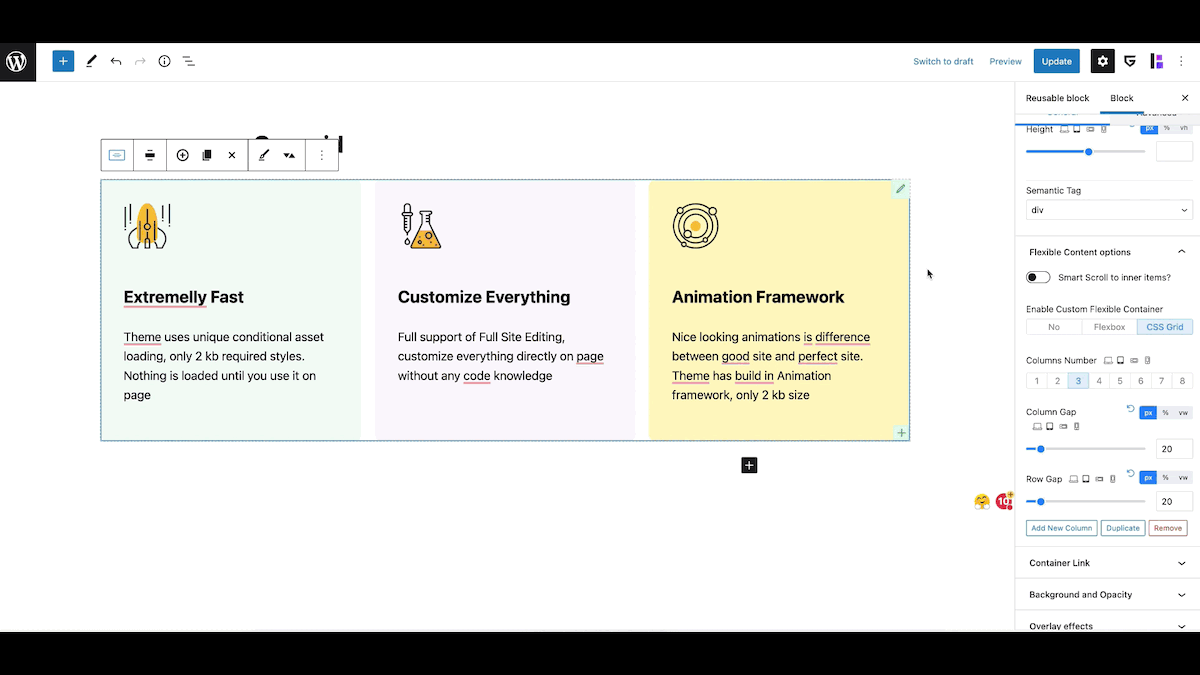Switch to the Reusable block tab
This screenshot has width=1200, height=675.
pos(1057,98)
